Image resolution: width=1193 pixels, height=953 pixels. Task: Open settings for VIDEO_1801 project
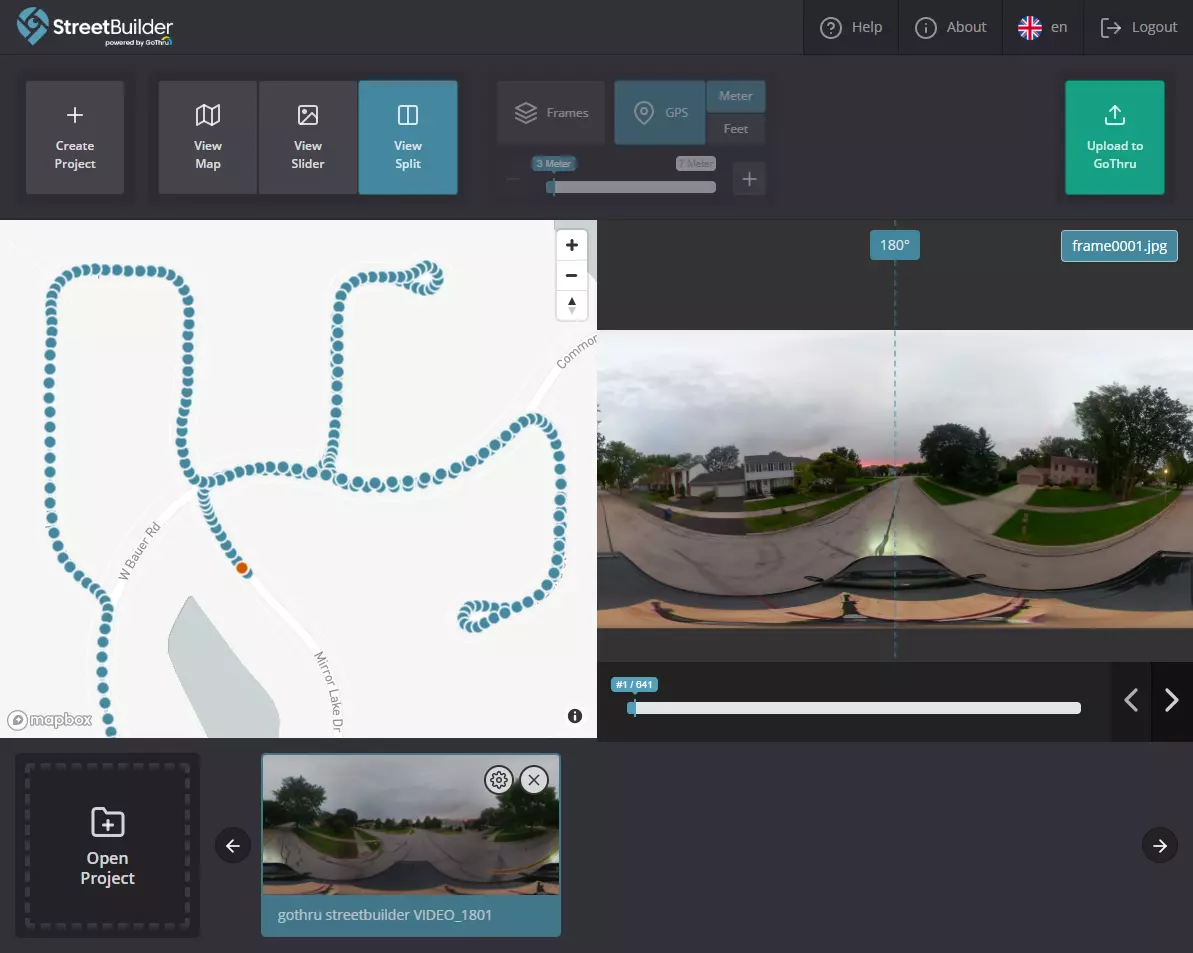coord(498,780)
